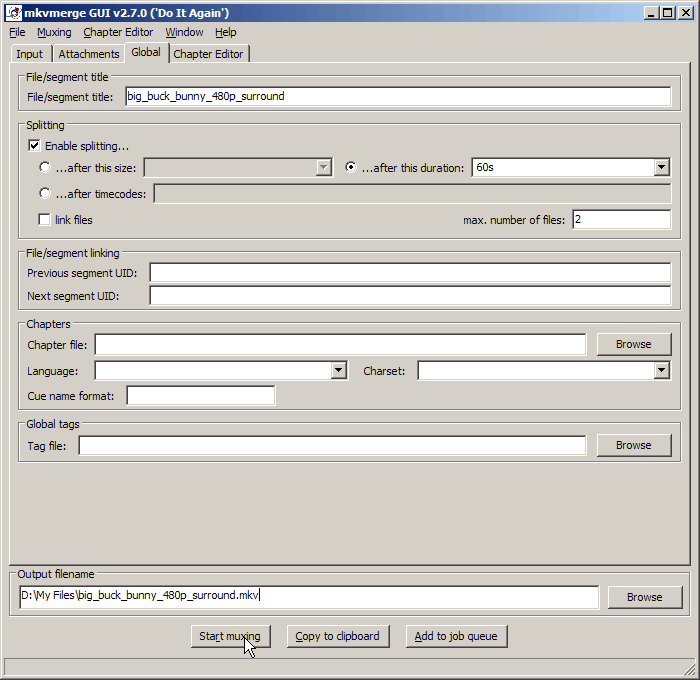Open the Help menu
This screenshot has width=700, height=680.
pyautogui.click(x=225, y=32)
